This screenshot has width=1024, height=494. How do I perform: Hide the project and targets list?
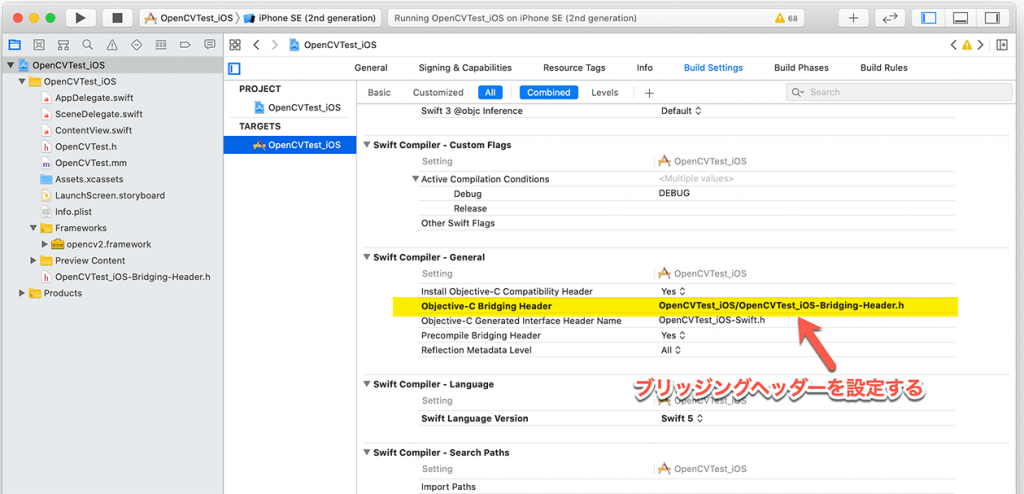point(235,68)
